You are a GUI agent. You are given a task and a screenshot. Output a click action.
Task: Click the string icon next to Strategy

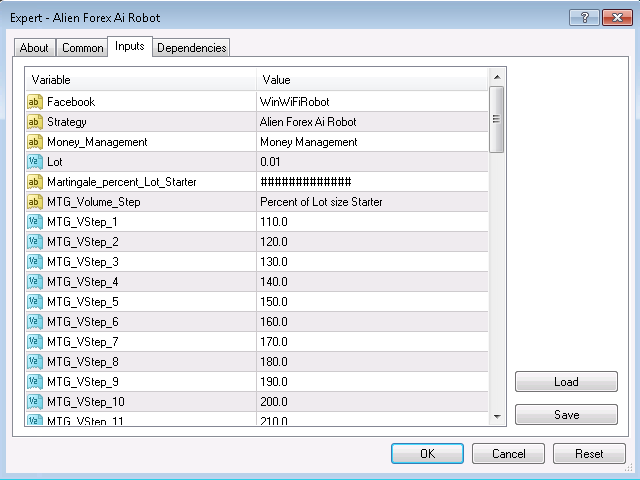(35, 122)
